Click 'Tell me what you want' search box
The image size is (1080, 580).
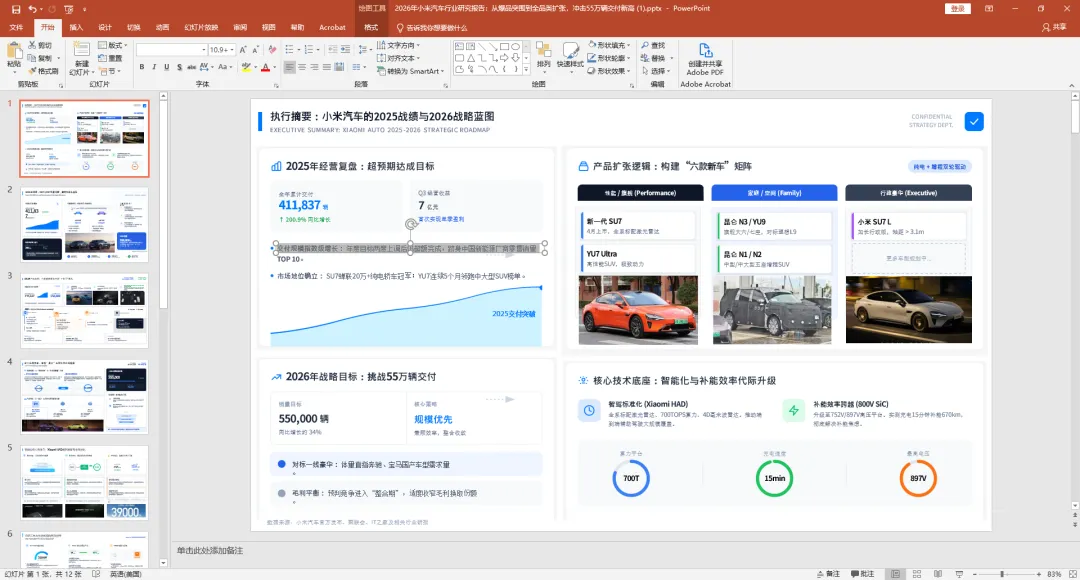433,28
